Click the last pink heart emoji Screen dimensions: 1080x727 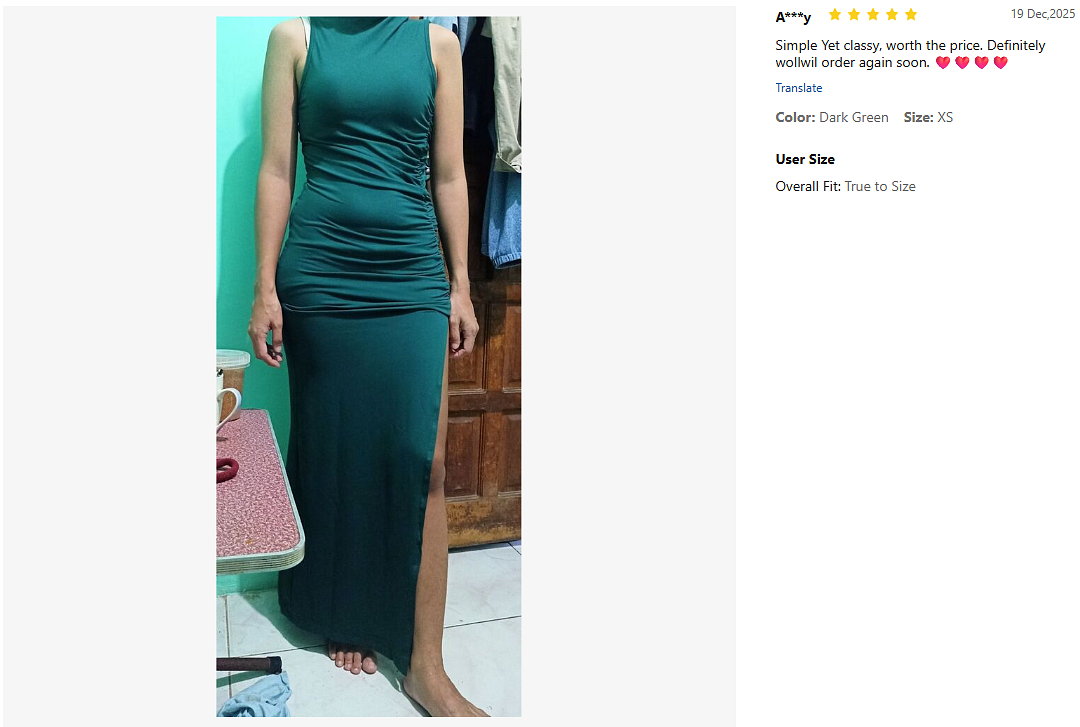pyautogui.click(x=1001, y=63)
